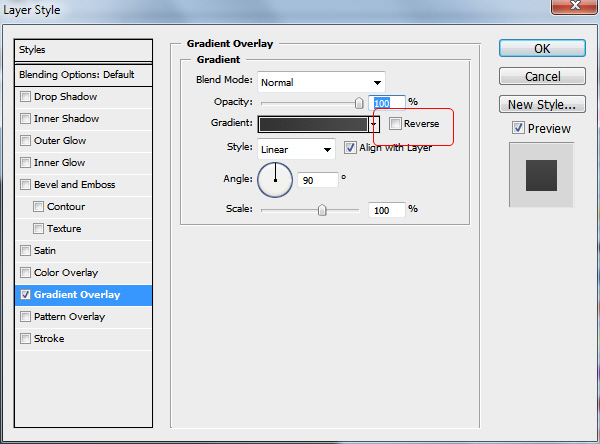Tick the Inner Shadow checkbox

(25, 119)
